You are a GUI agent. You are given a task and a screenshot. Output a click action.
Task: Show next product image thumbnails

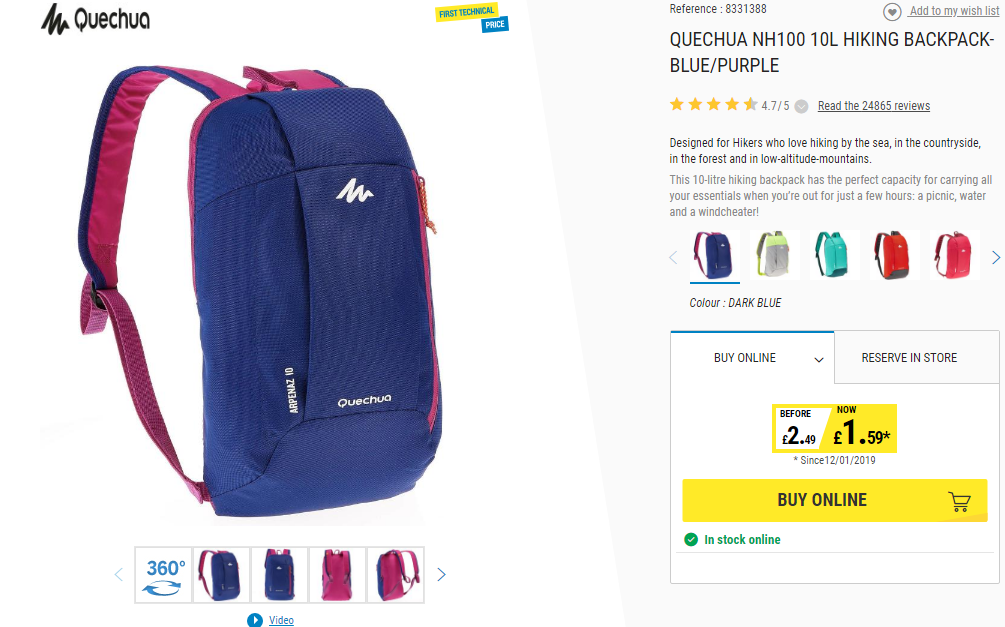441,574
